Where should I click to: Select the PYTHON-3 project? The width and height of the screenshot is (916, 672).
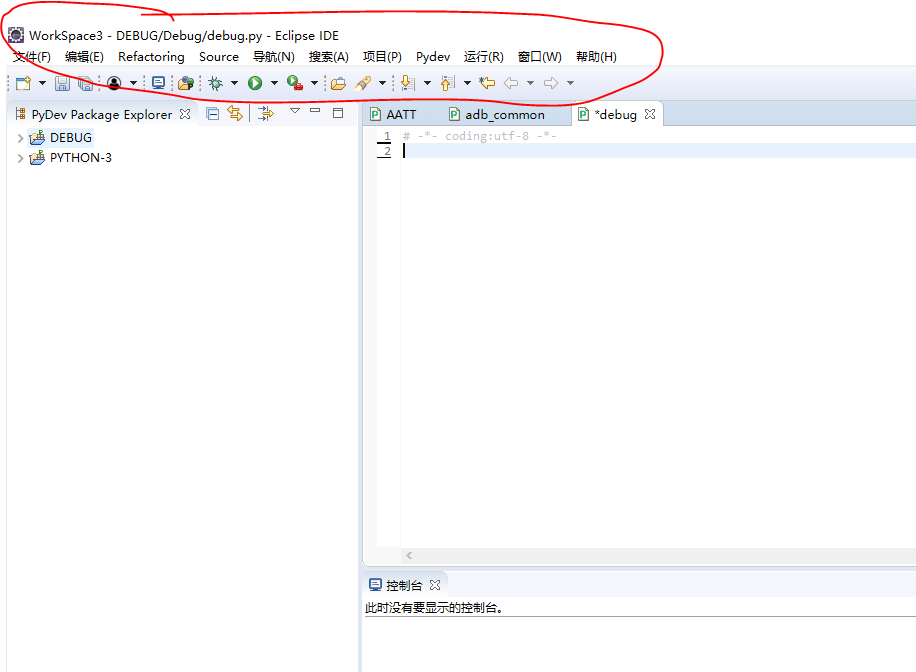(x=81, y=158)
